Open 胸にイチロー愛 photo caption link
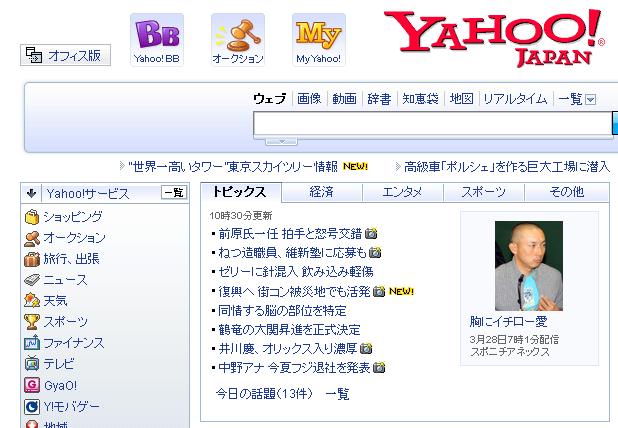The image size is (618, 428). (508, 322)
